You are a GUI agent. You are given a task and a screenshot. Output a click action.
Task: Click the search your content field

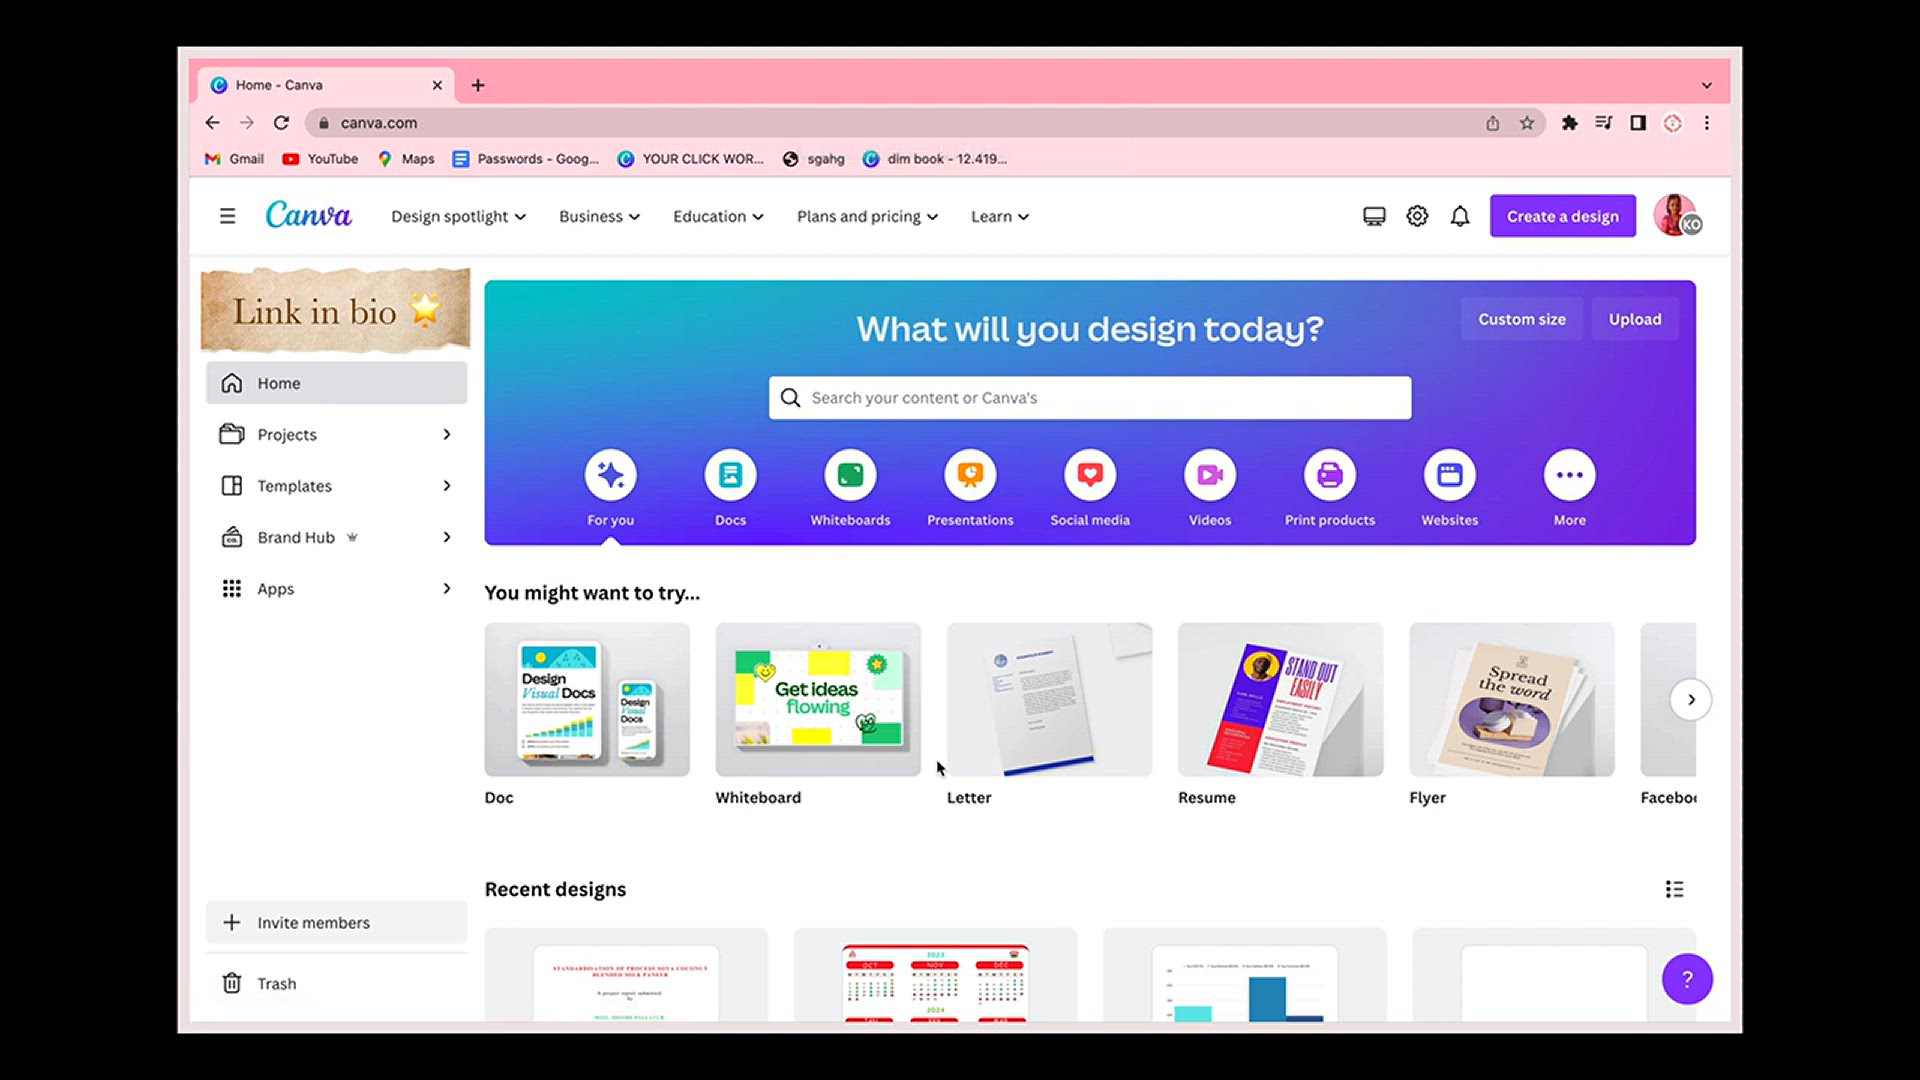pyautogui.click(x=1090, y=398)
